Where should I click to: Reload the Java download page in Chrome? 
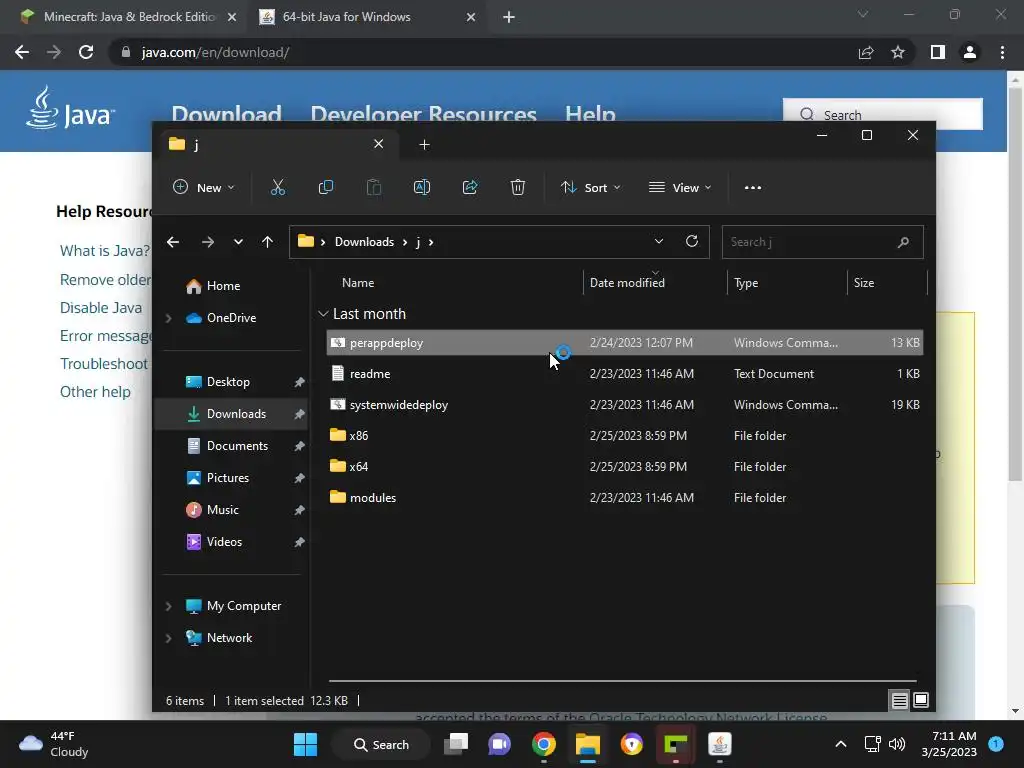pos(86,52)
